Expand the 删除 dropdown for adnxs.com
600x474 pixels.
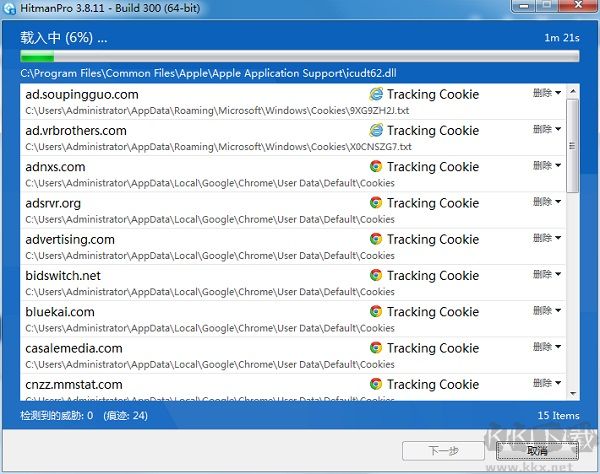tap(547, 166)
